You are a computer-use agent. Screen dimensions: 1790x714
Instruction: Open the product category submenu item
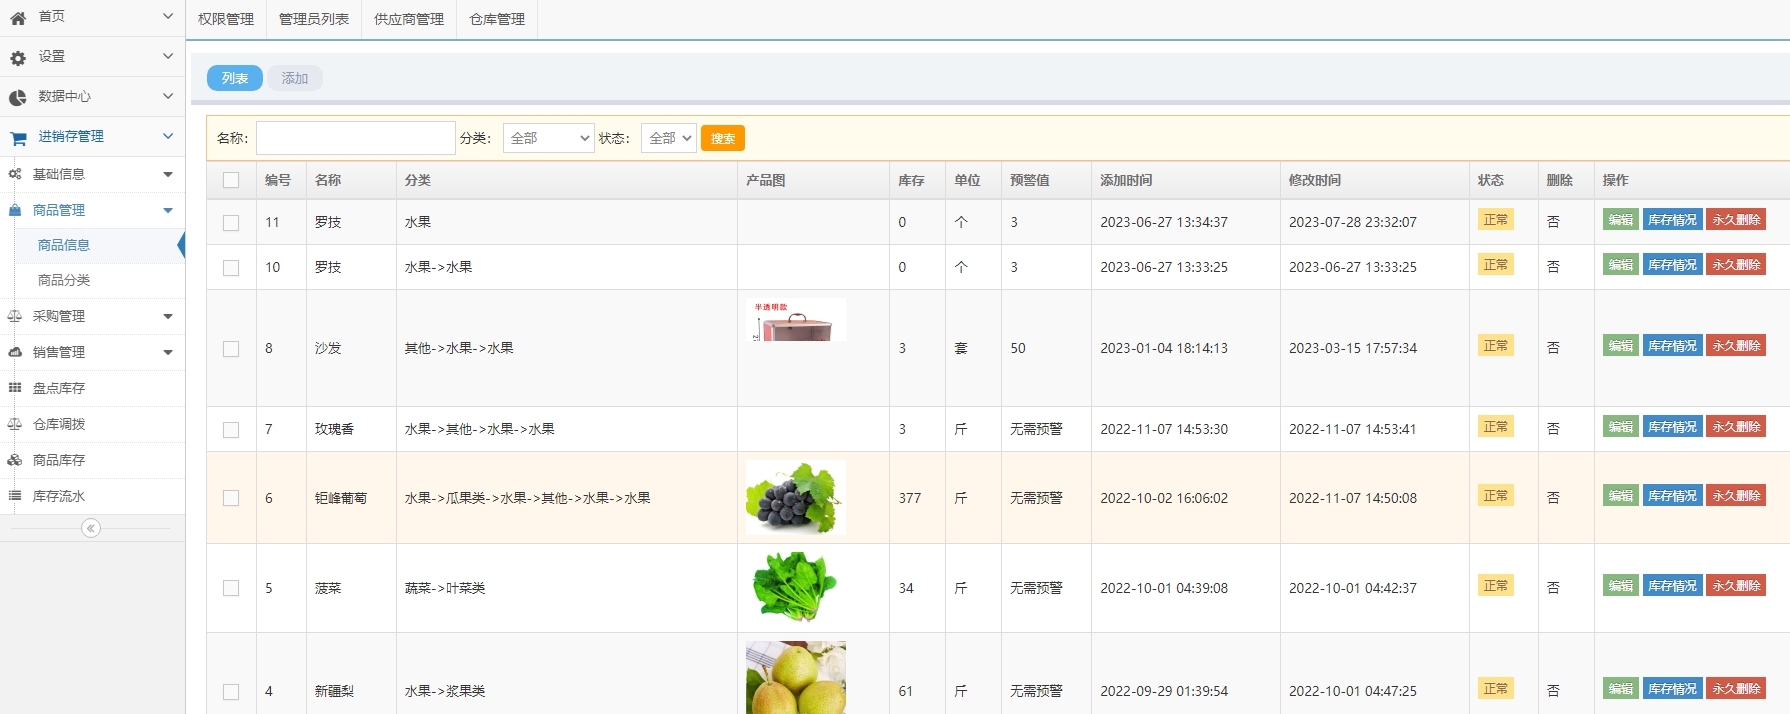[x=64, y=280]
